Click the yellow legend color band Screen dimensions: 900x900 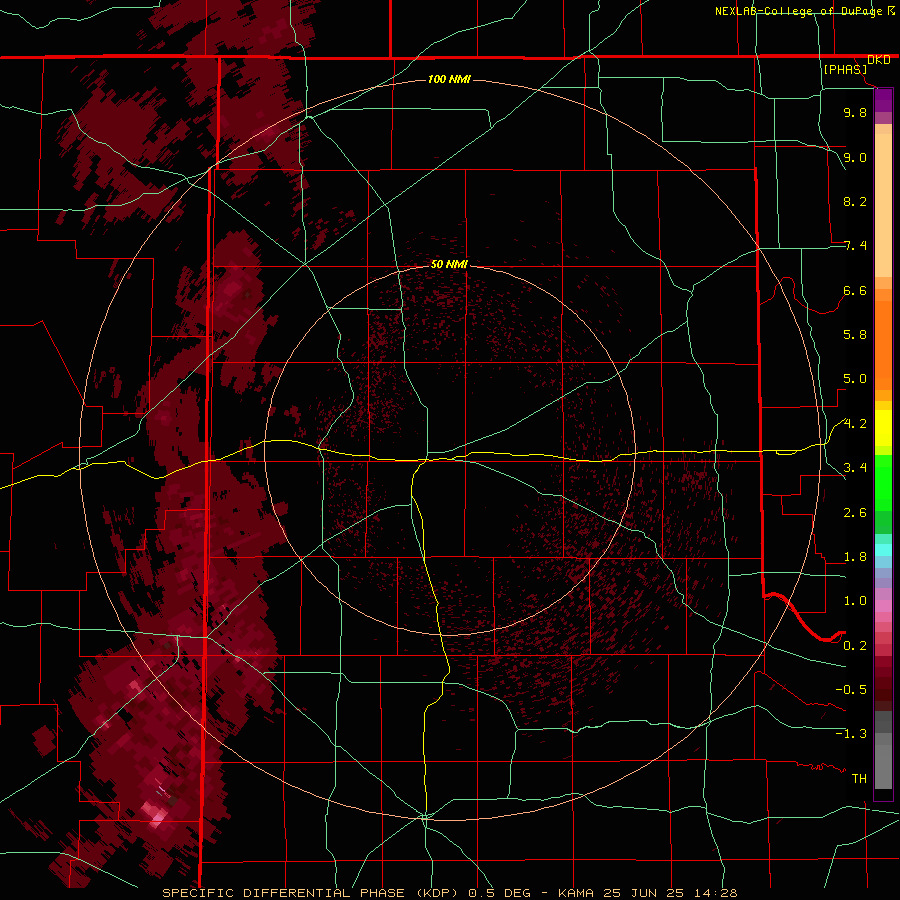click(883, 428)
